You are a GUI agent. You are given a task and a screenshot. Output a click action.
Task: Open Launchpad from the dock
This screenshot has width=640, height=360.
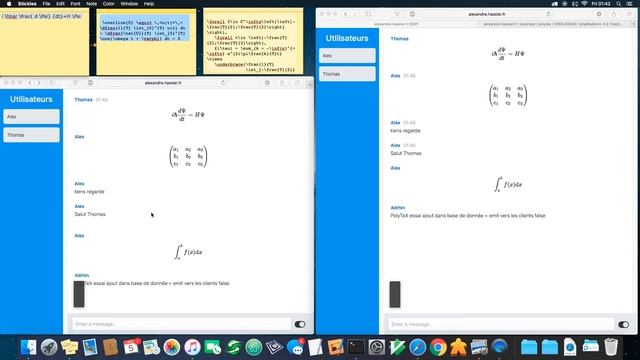[x=49, y=347]
